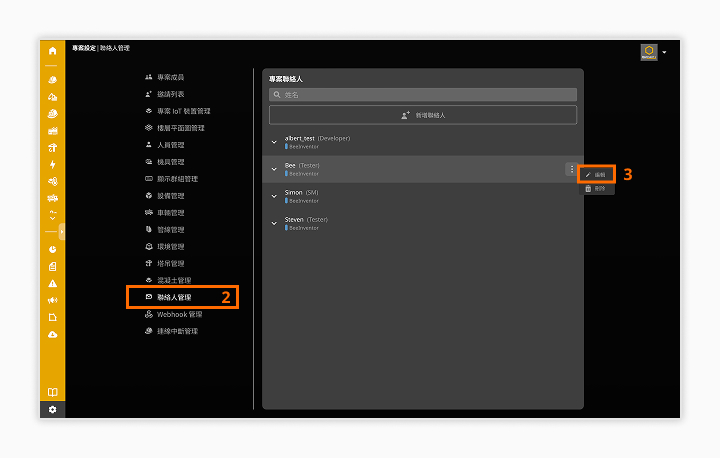Open the gear settings icon at the sidebar bottom
Screen dimensions: 720x458
[52, 409]
